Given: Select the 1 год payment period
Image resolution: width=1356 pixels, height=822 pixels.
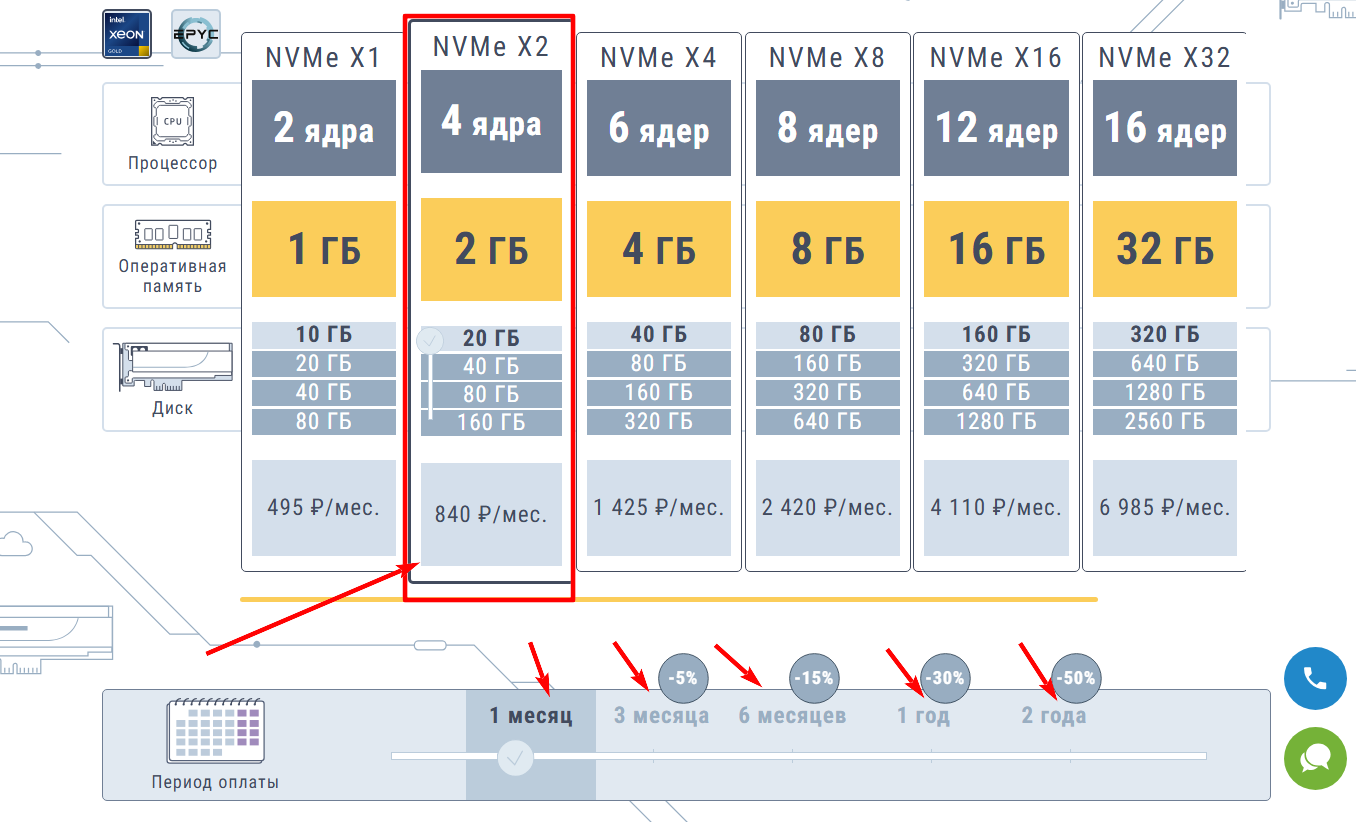Looking at the screenshot, I should (x=923, y=716).
